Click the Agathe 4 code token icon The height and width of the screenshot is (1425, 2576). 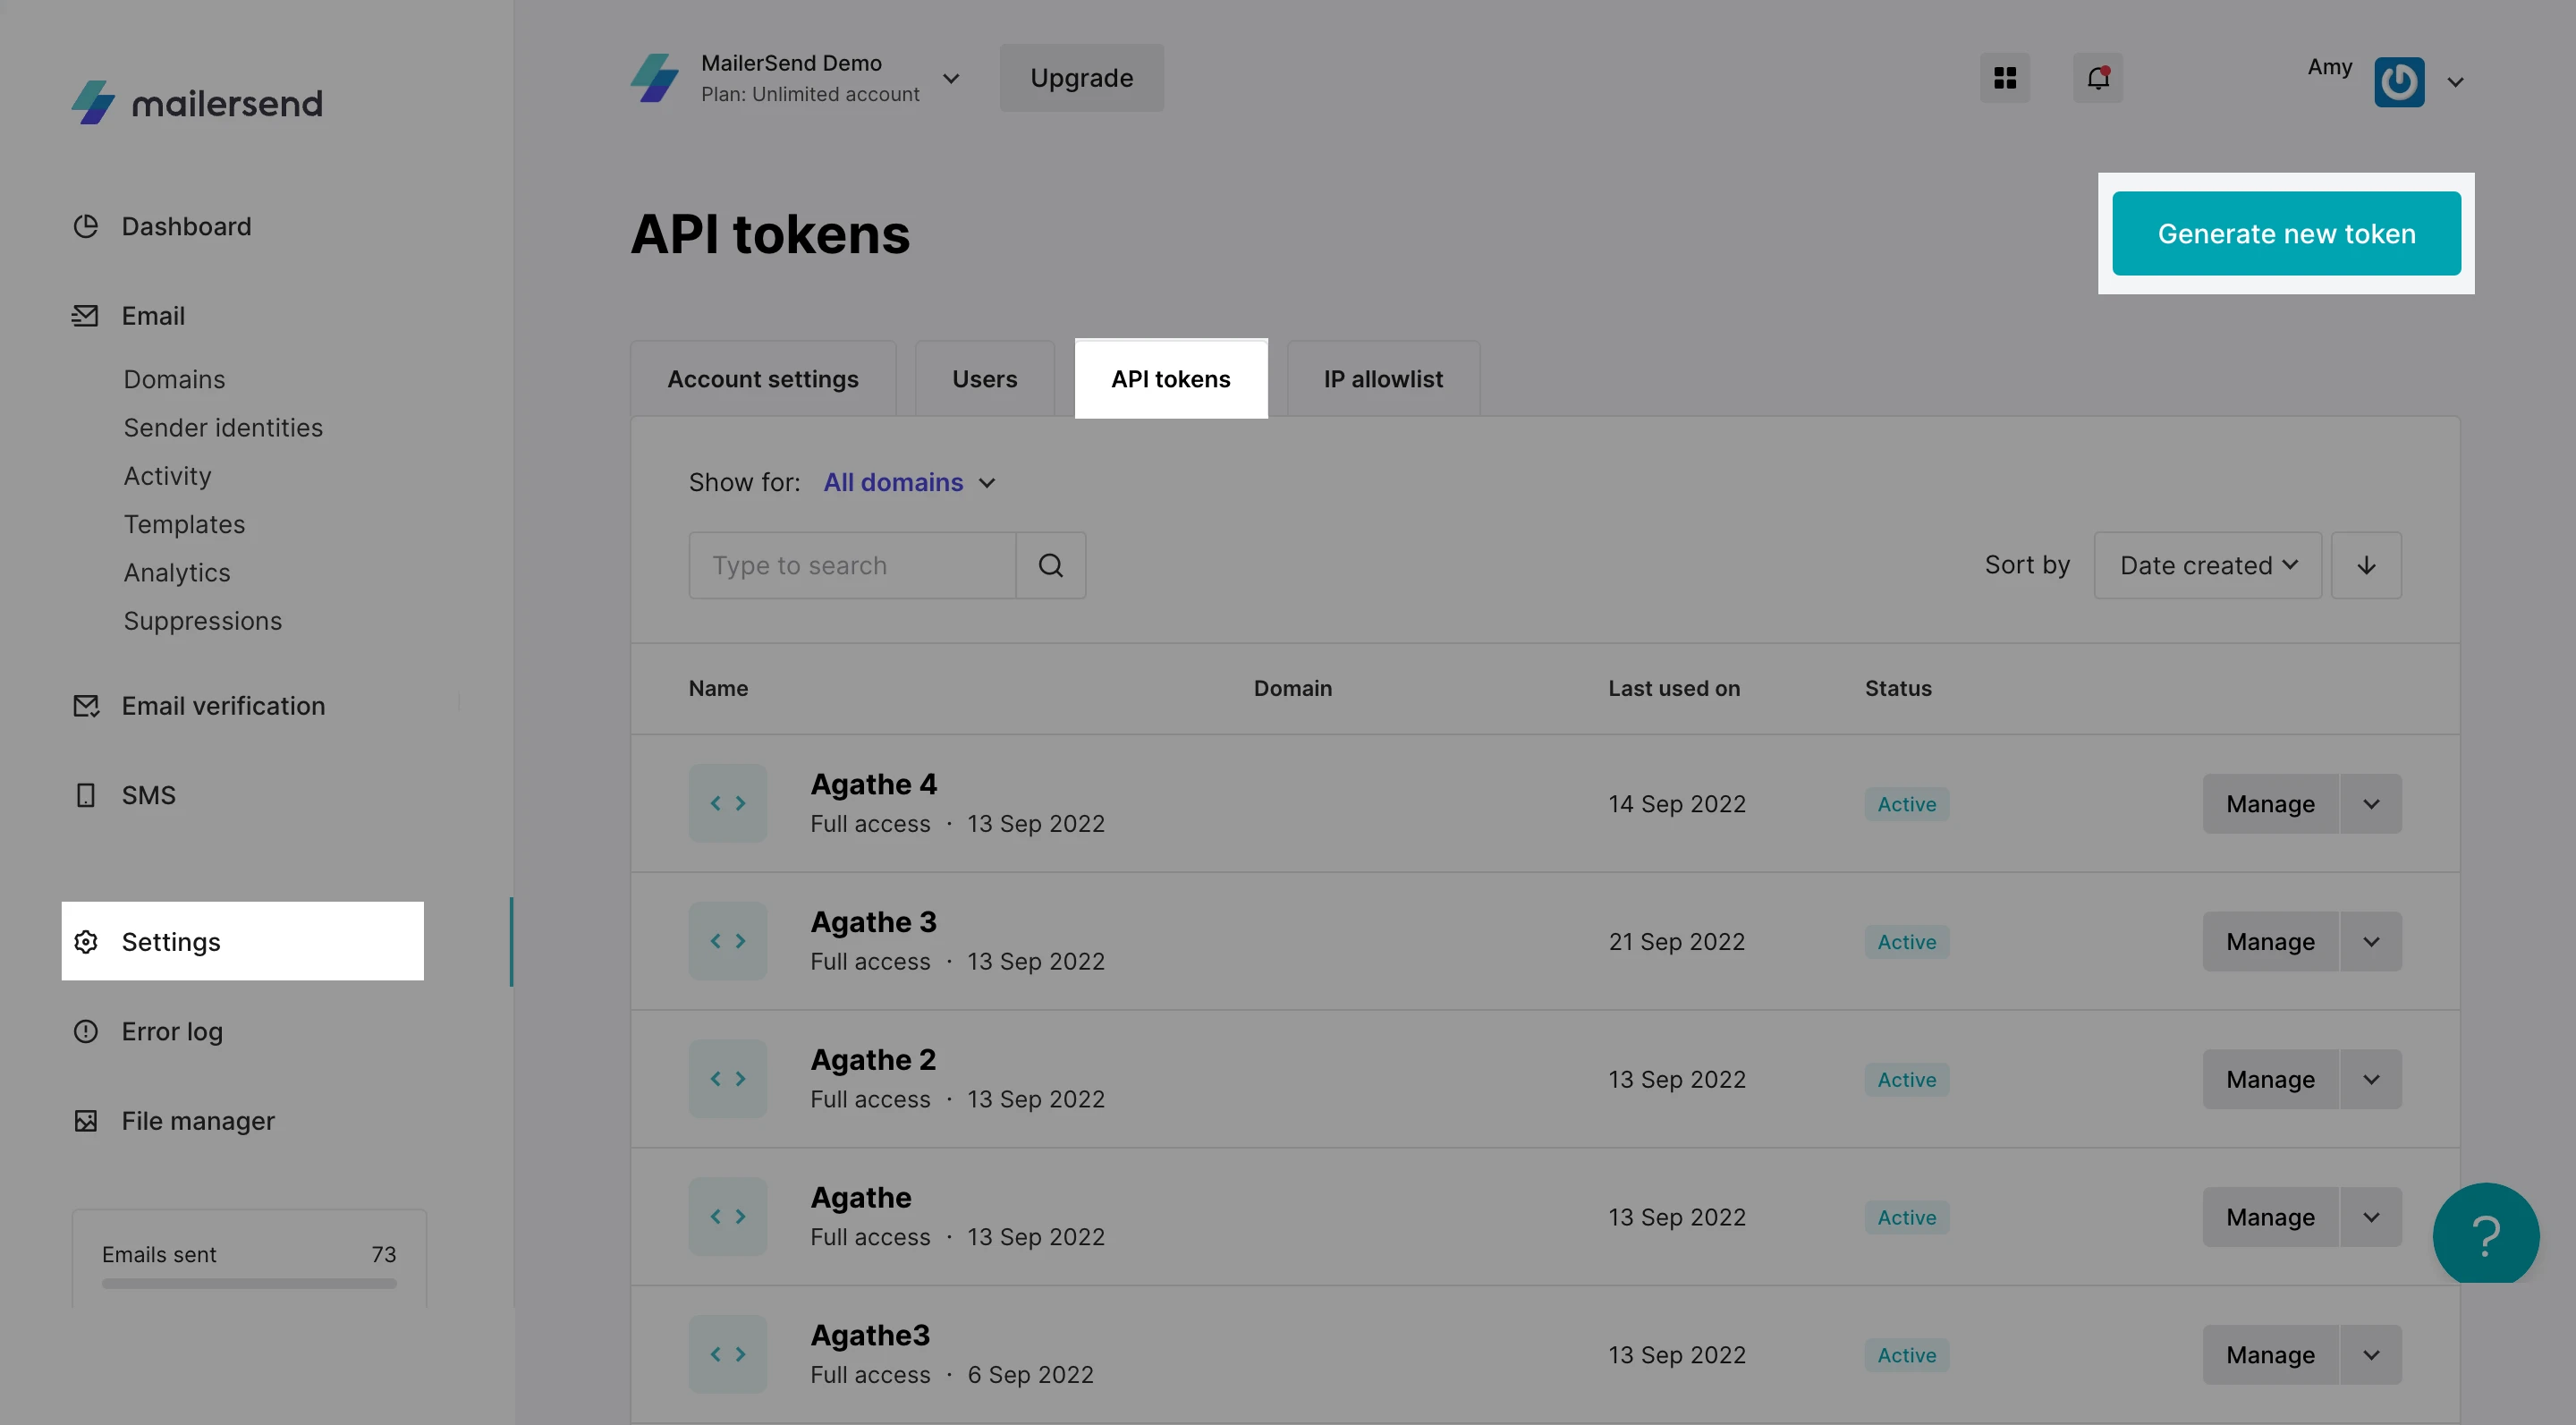point(727,804)
